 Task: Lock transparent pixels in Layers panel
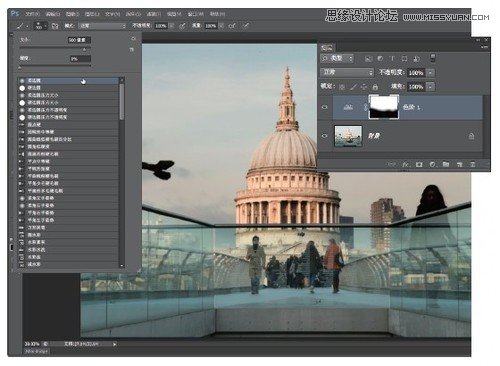[x=342, y=87]
